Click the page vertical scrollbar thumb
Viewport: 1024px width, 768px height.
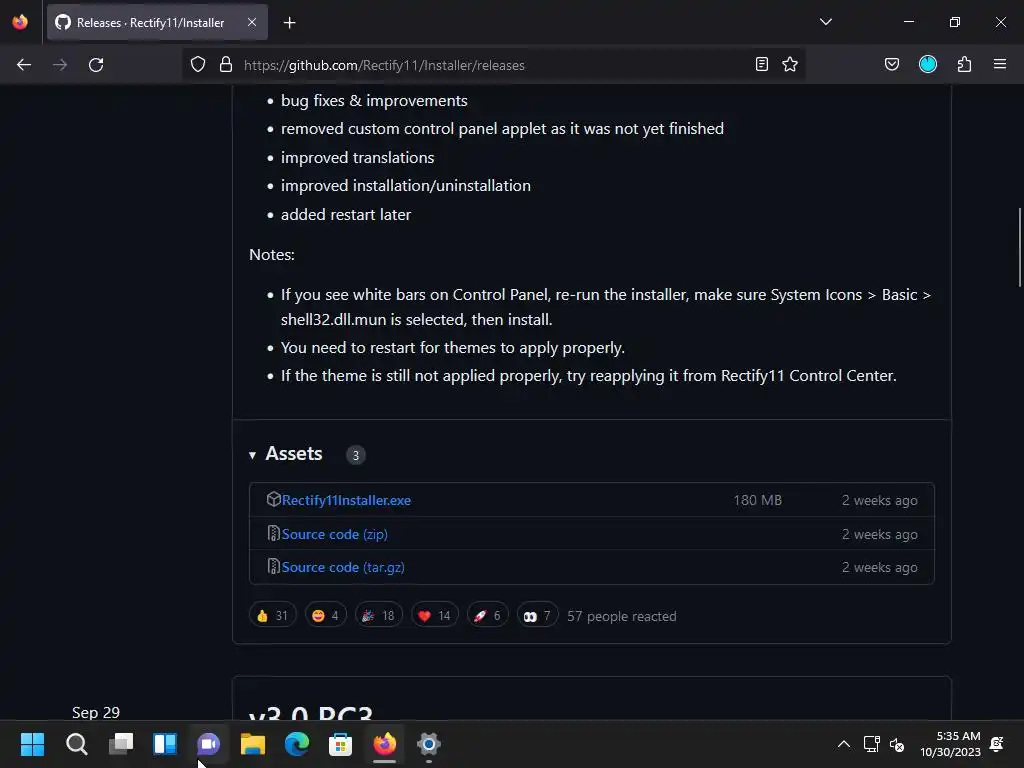coord(1019,247)
